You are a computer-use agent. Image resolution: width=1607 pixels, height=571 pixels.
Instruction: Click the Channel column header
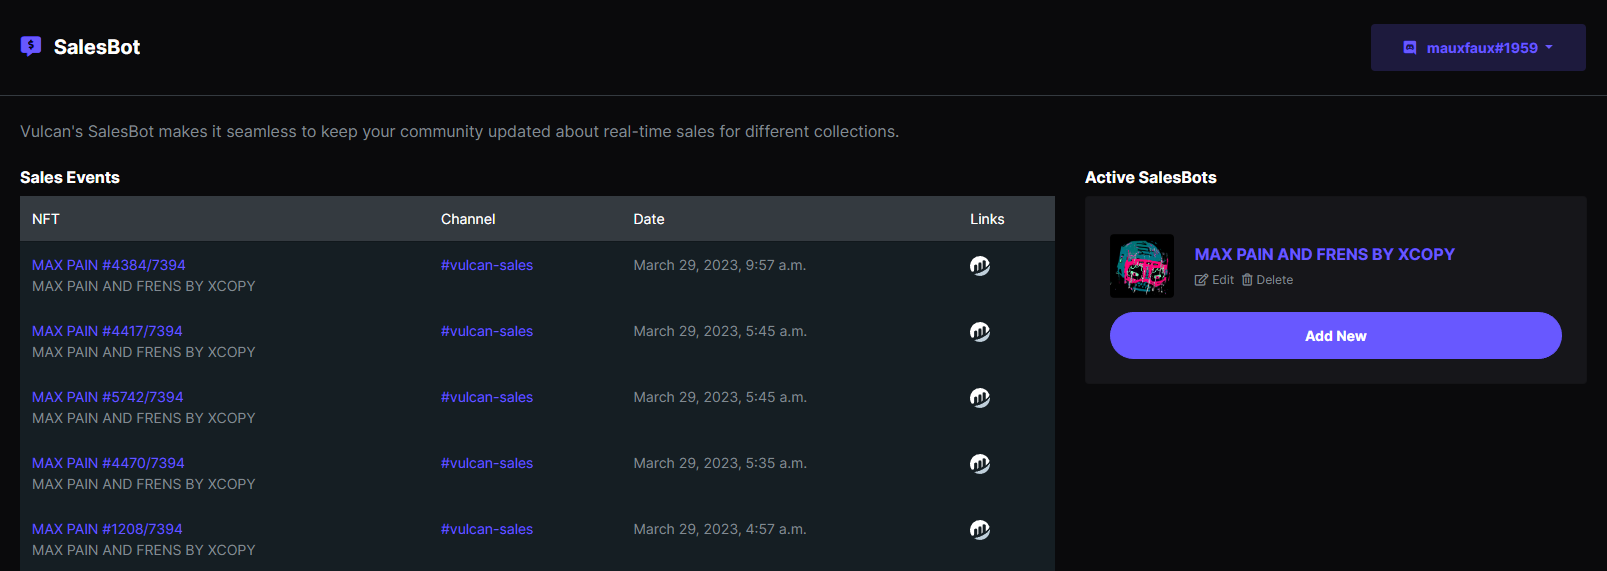pos(468,219)
